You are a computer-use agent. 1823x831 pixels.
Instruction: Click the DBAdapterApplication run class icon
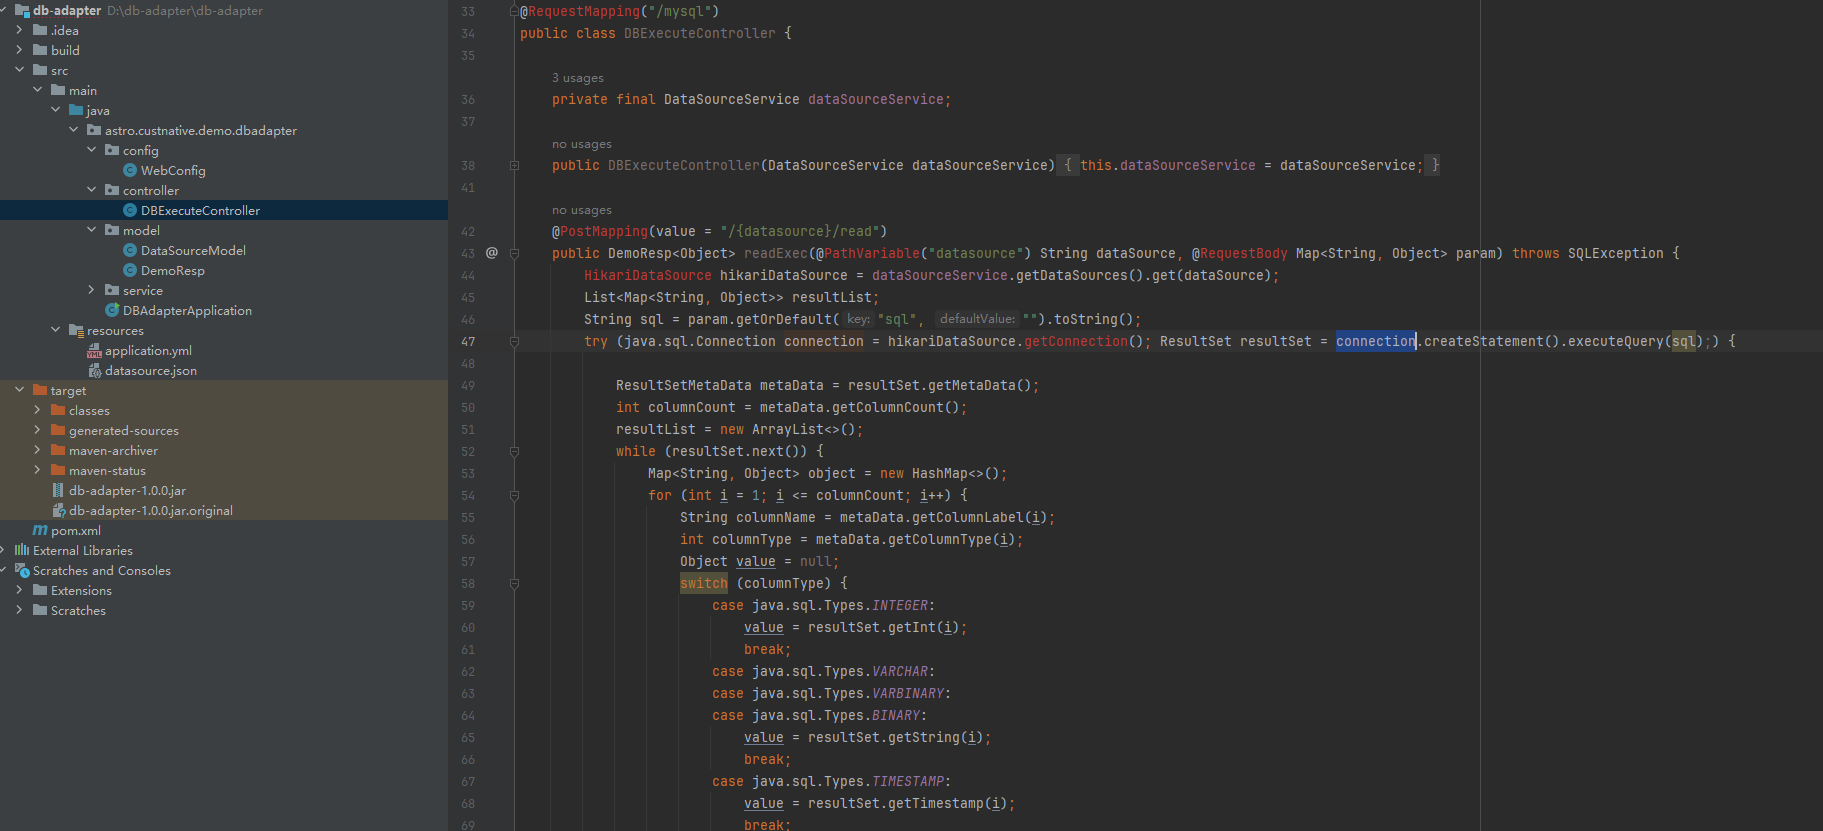coord(112,311)
